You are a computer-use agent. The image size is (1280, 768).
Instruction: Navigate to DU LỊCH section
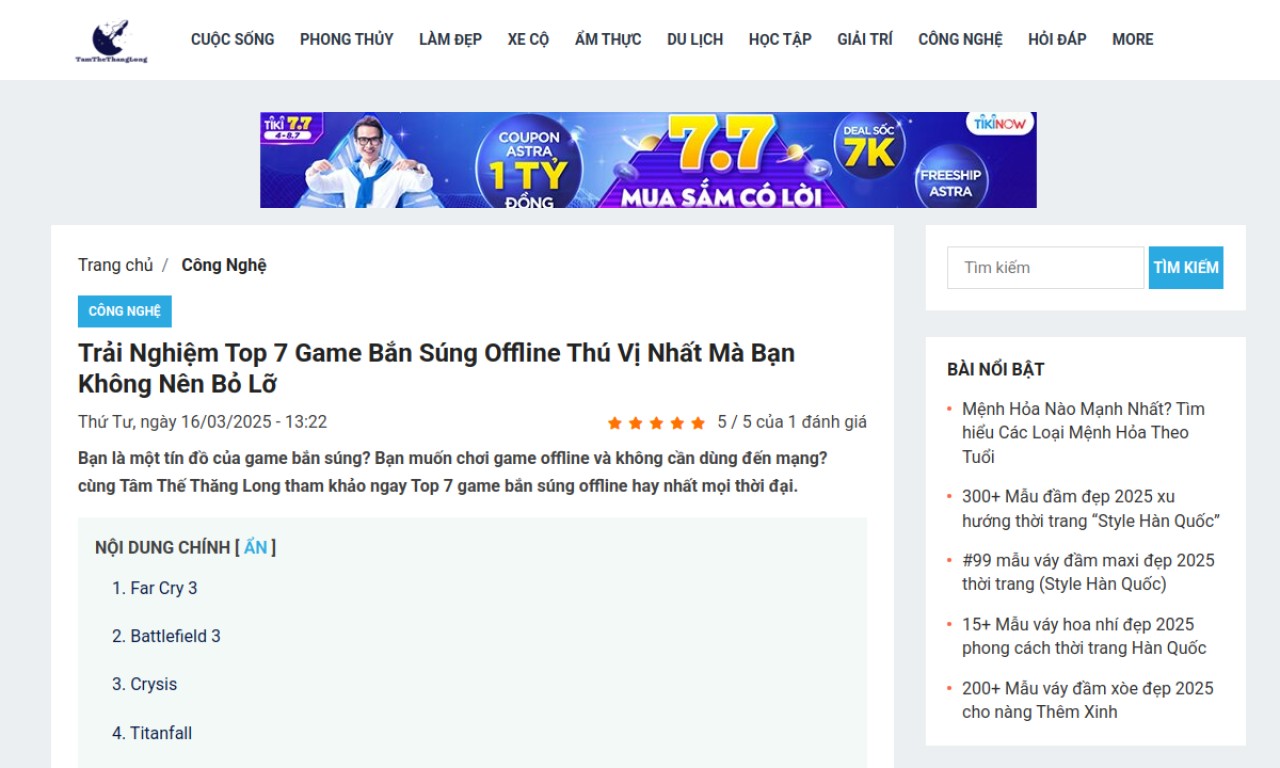695,40
